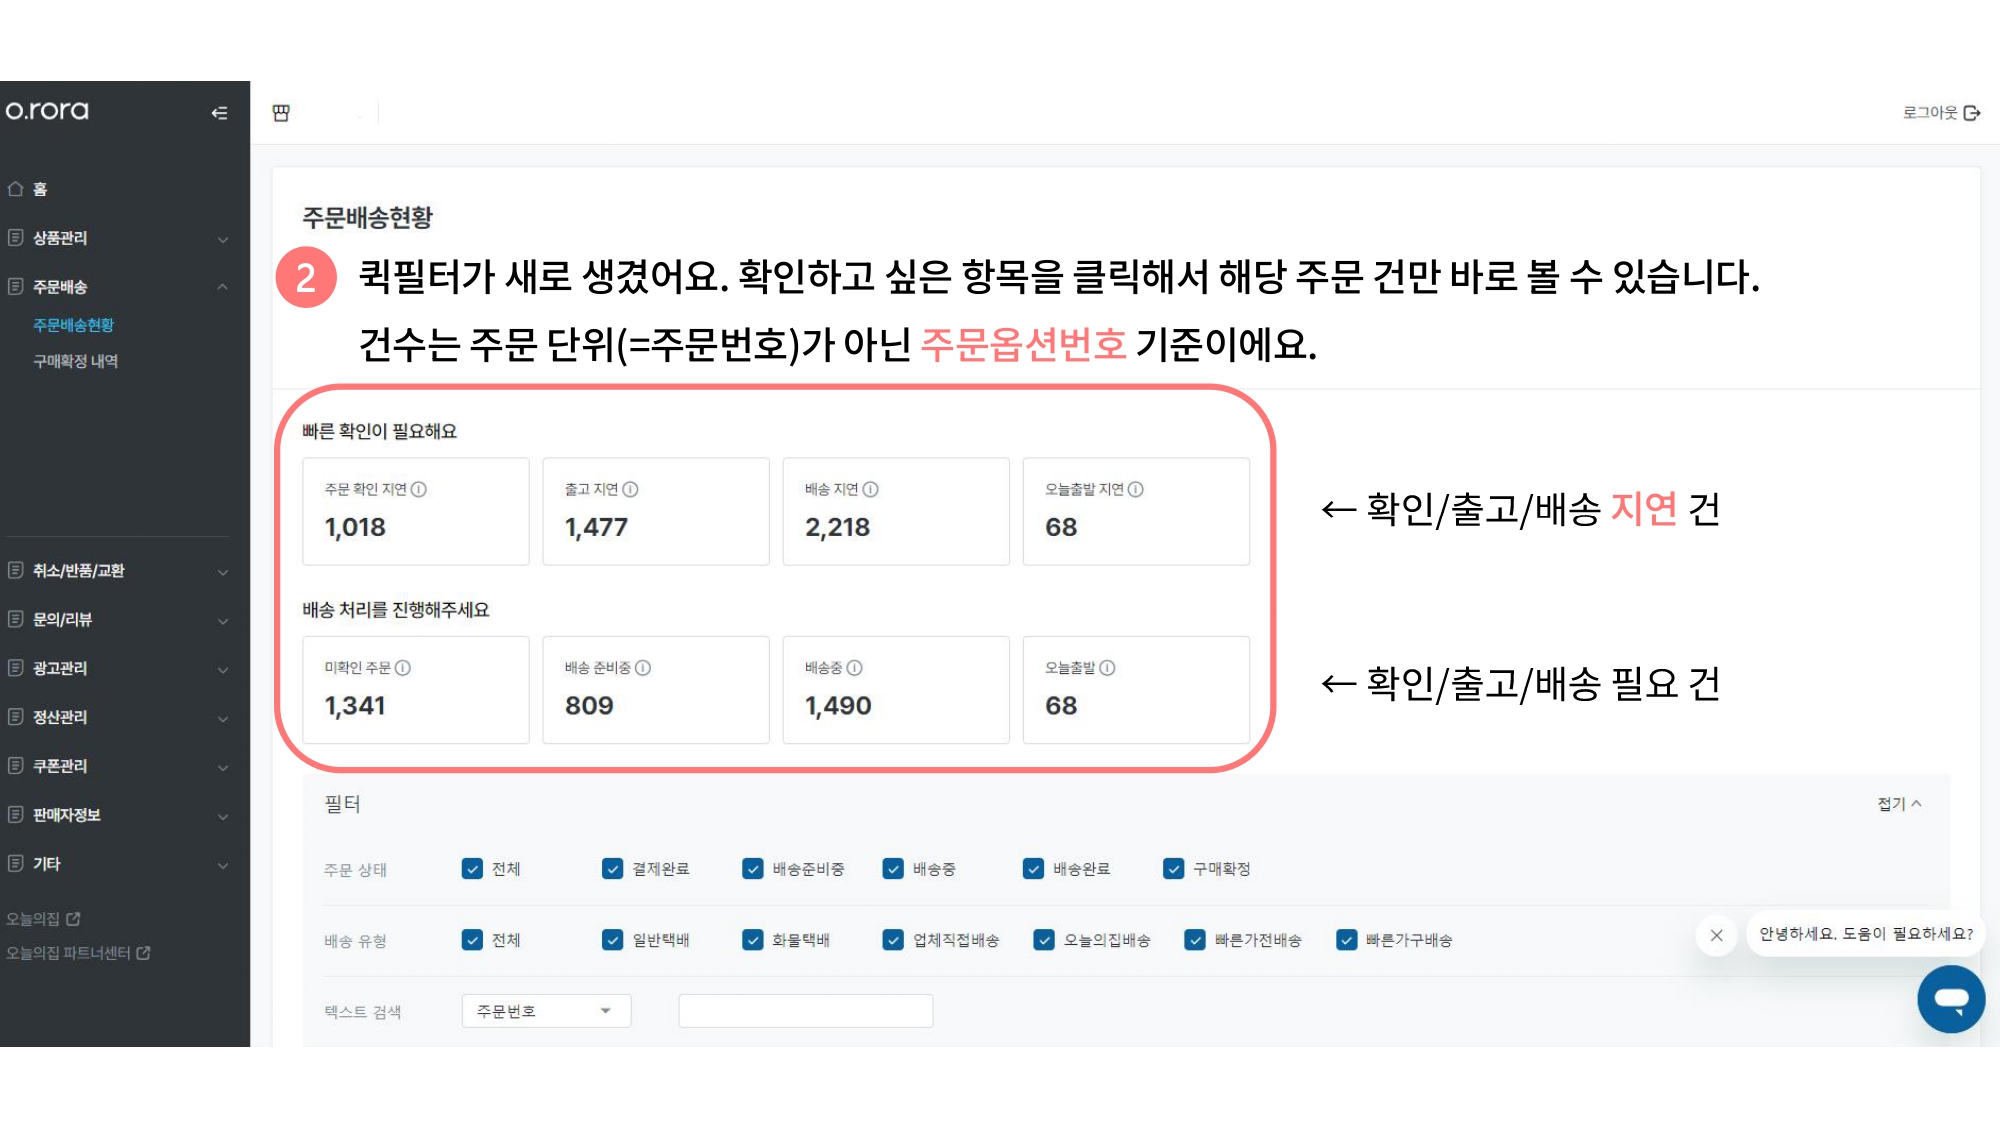
Task: Click info icon next to 배송중
Action: point(855,667)
